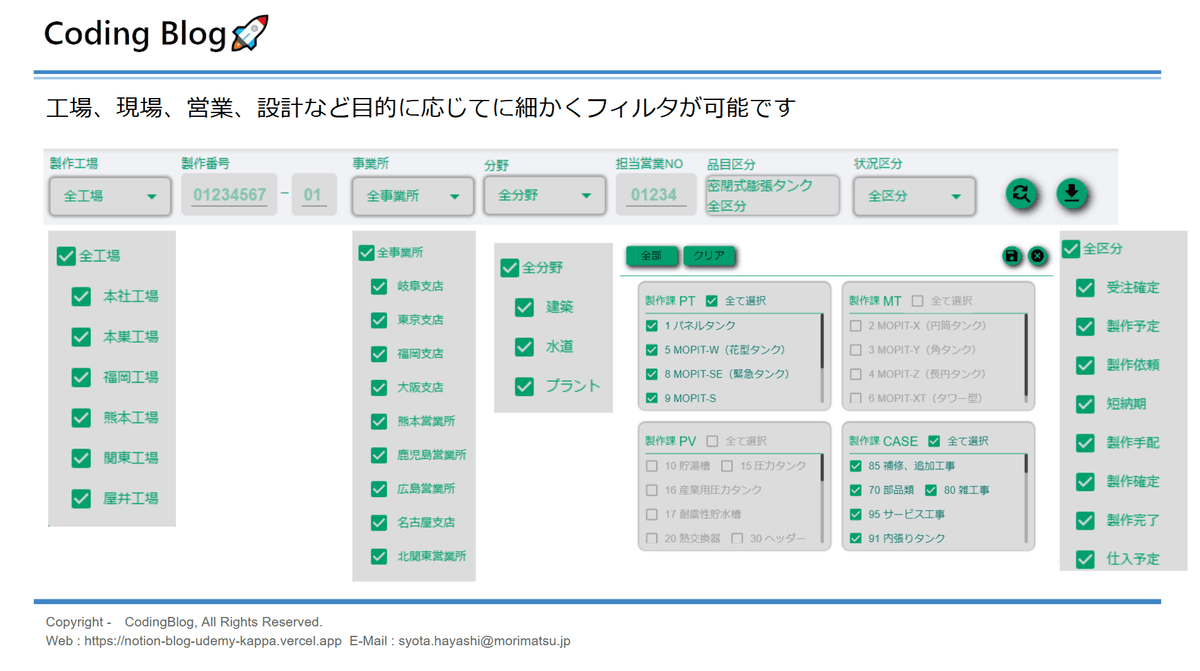Screen dimensions: 1200x671
Task: Uncheck 1 パネルタンク item
Action: [652, 326]
